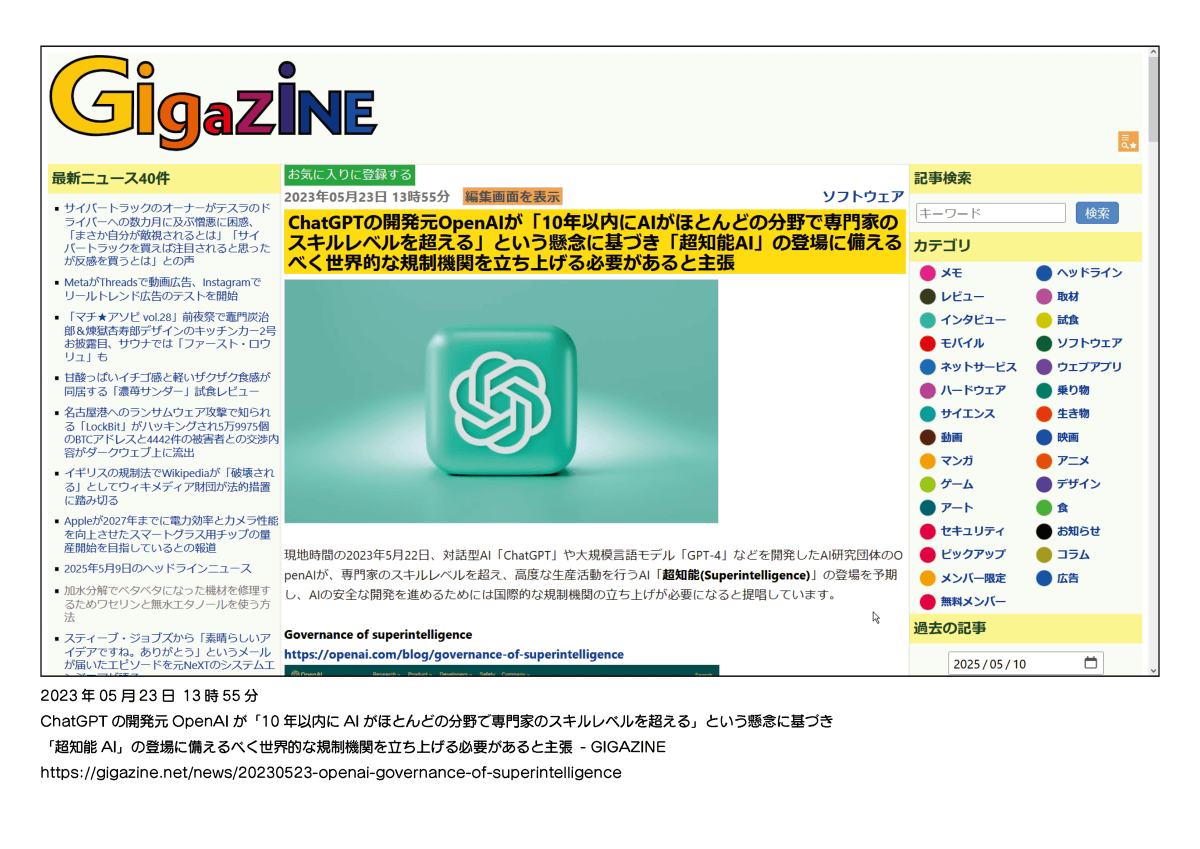Click the colored dot beside ゲーム

tap(928, 484)
